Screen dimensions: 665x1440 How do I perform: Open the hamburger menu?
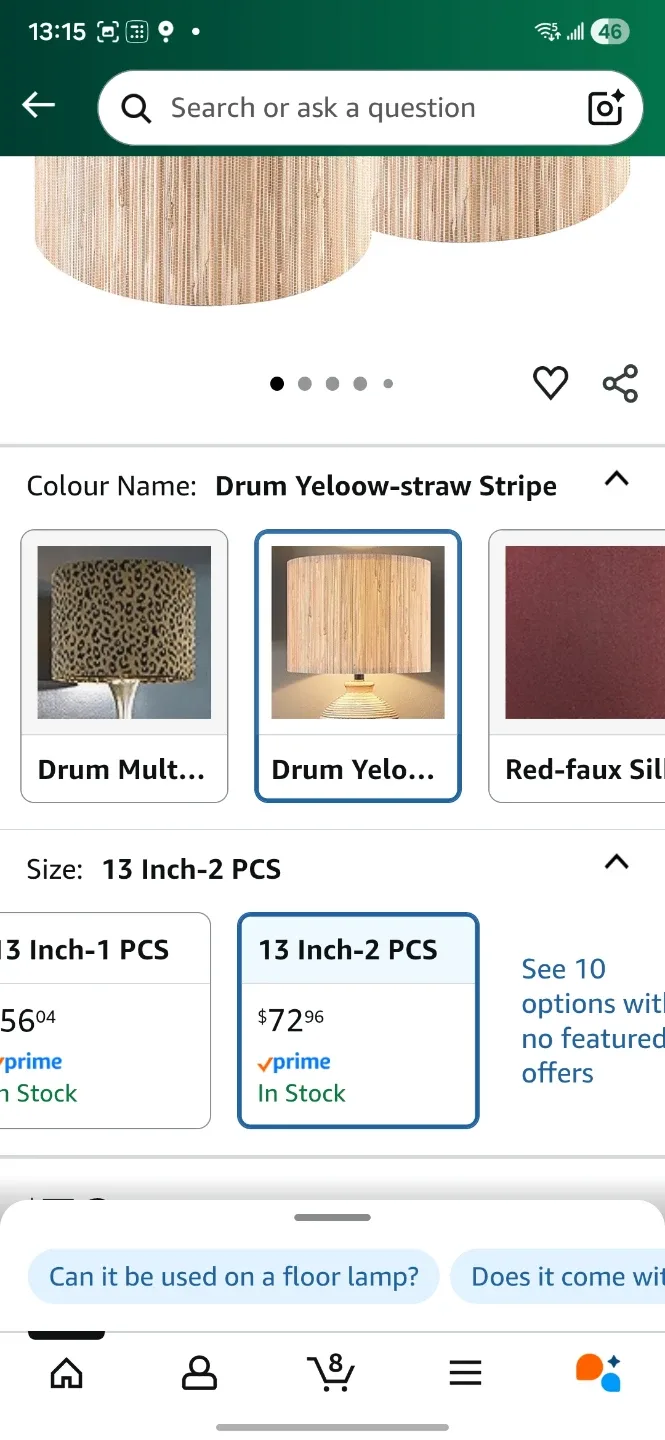click(464, 1373)
